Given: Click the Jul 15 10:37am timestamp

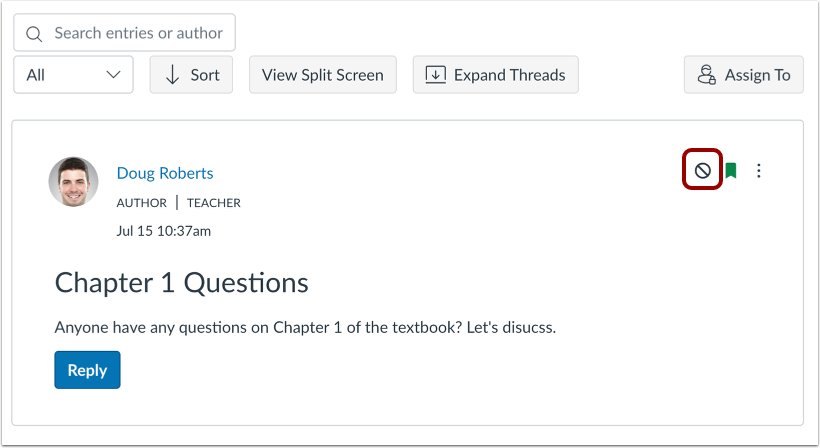Looking at the screenshot, I should [x=164, y=231].
